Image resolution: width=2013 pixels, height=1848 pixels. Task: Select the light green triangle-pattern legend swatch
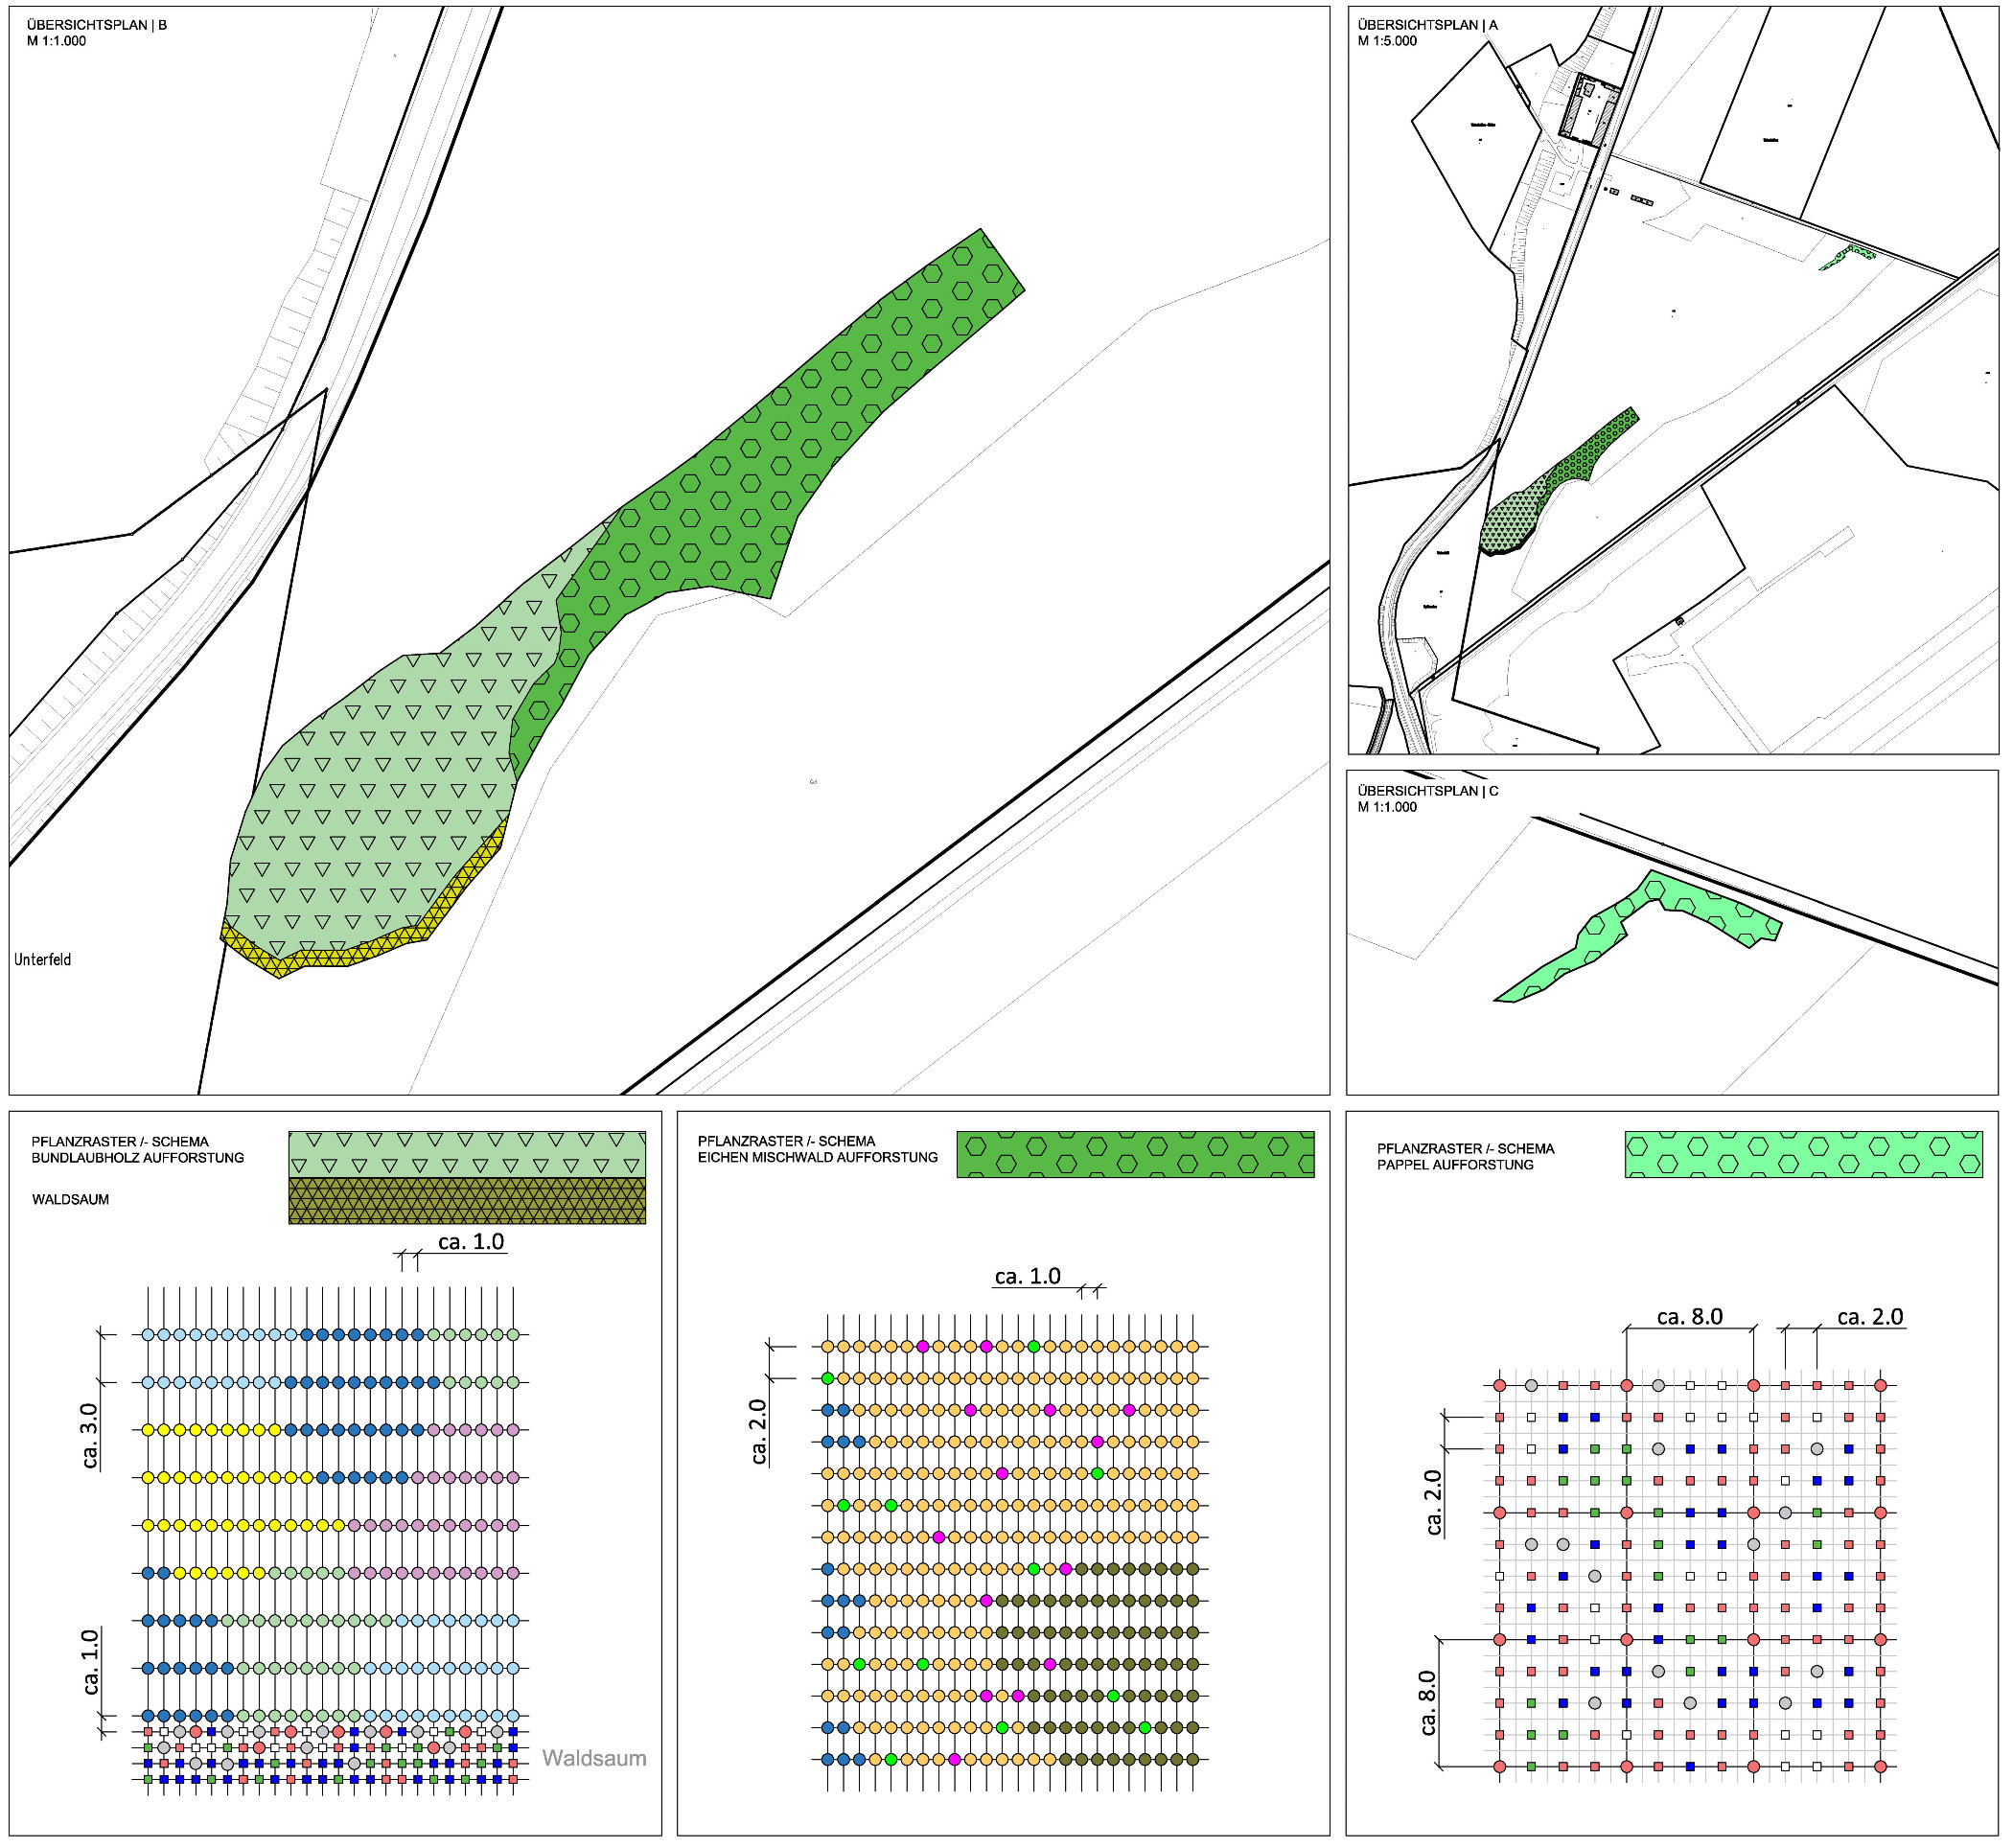coord(467,1154)
